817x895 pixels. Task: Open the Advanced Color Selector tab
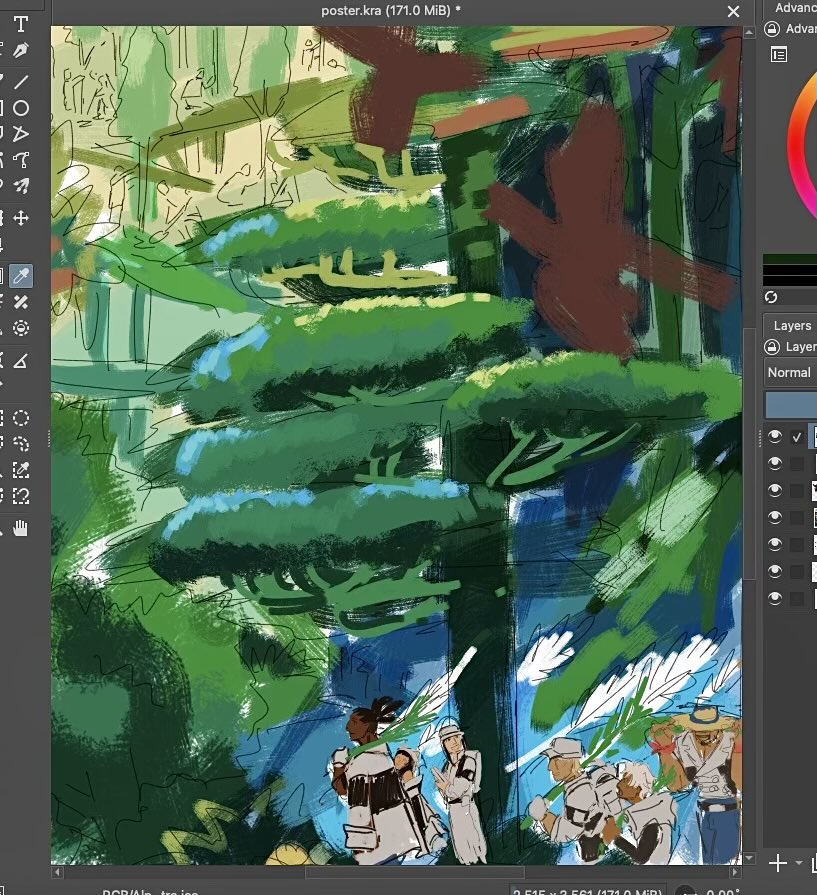click(795, 8)
